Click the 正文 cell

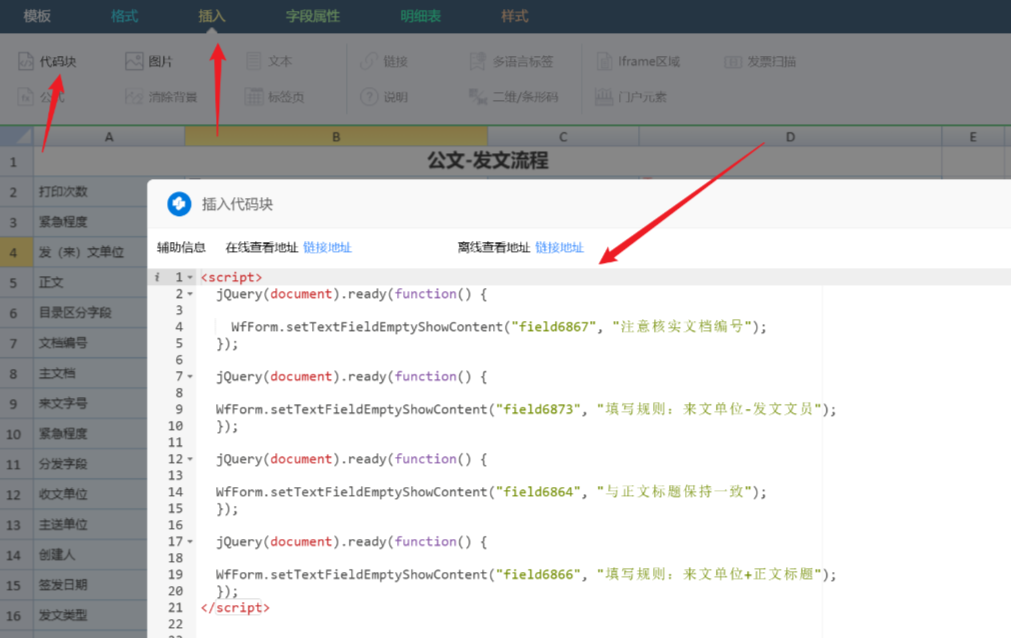pyautogui.click(x=90, y=283)
